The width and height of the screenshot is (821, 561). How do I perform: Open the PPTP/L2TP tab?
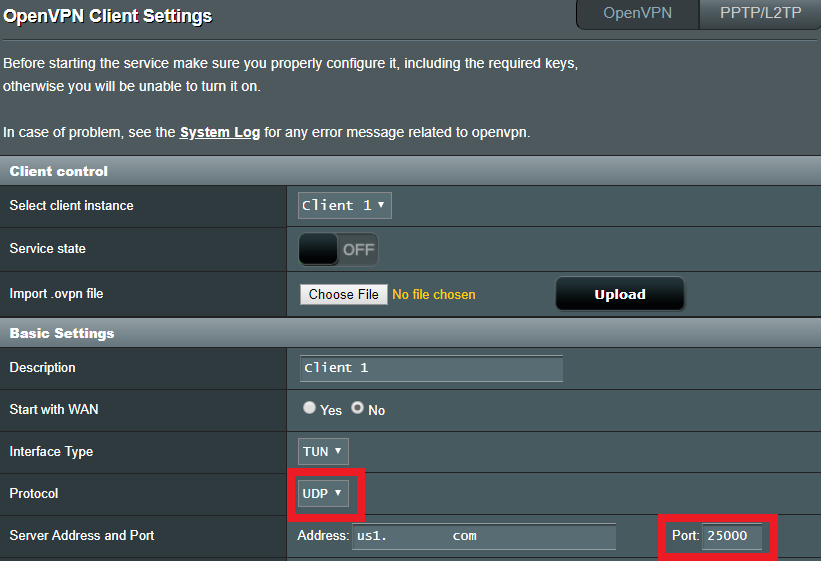tap(760, 14)
